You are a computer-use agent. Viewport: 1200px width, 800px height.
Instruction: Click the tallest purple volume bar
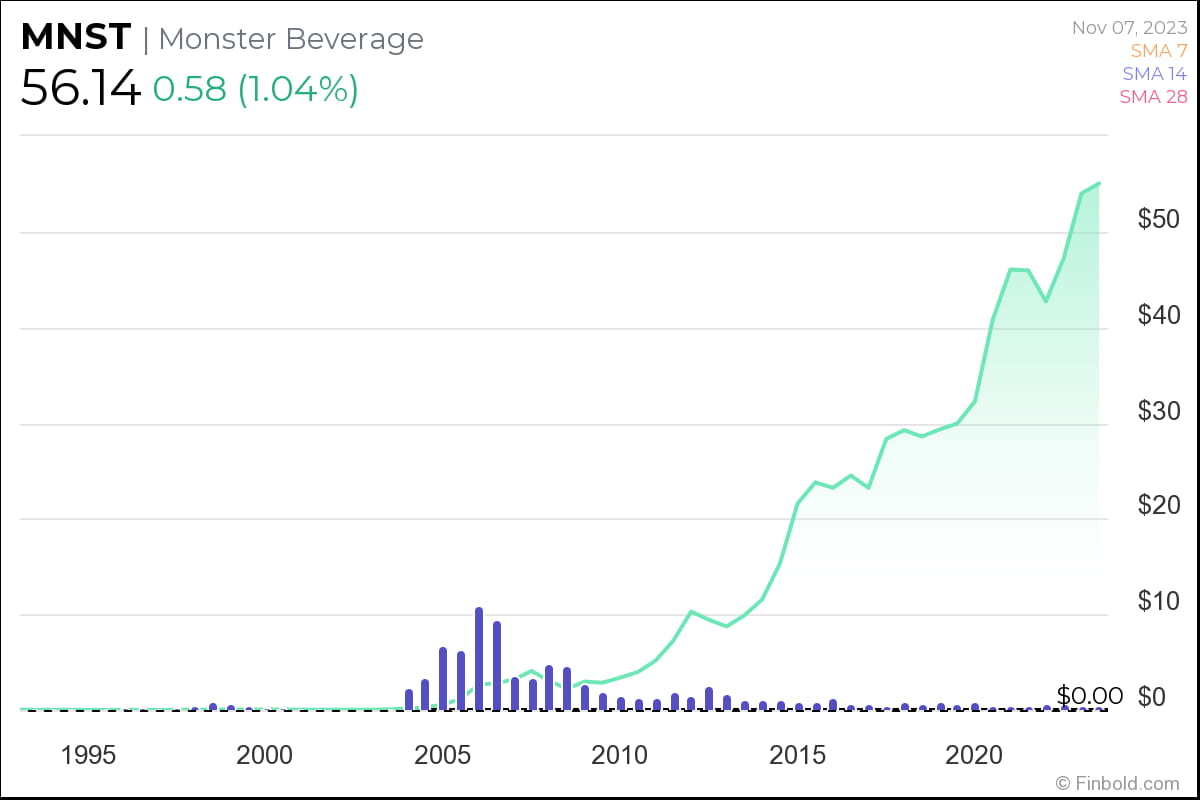(479, 658)
